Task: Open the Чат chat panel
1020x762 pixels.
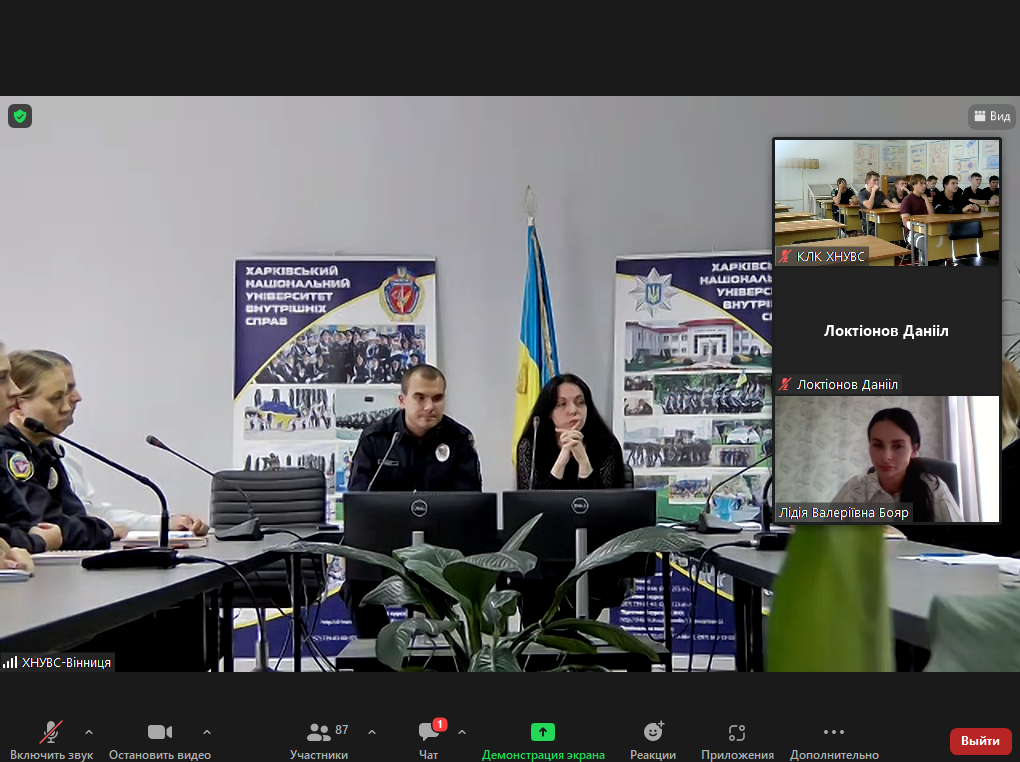Action: coord(430,740)
